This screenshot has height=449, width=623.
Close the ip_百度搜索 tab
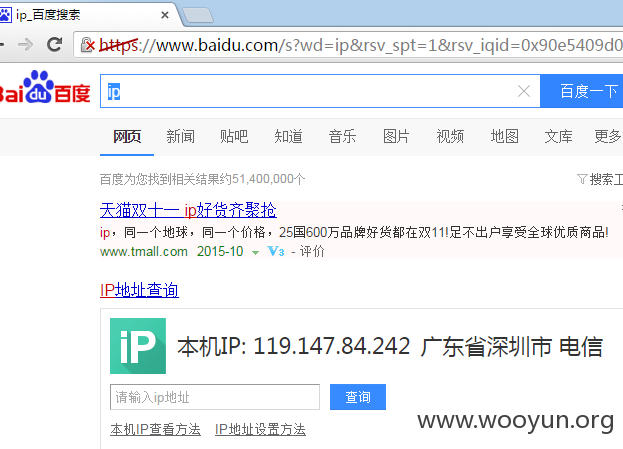[165, 15]
